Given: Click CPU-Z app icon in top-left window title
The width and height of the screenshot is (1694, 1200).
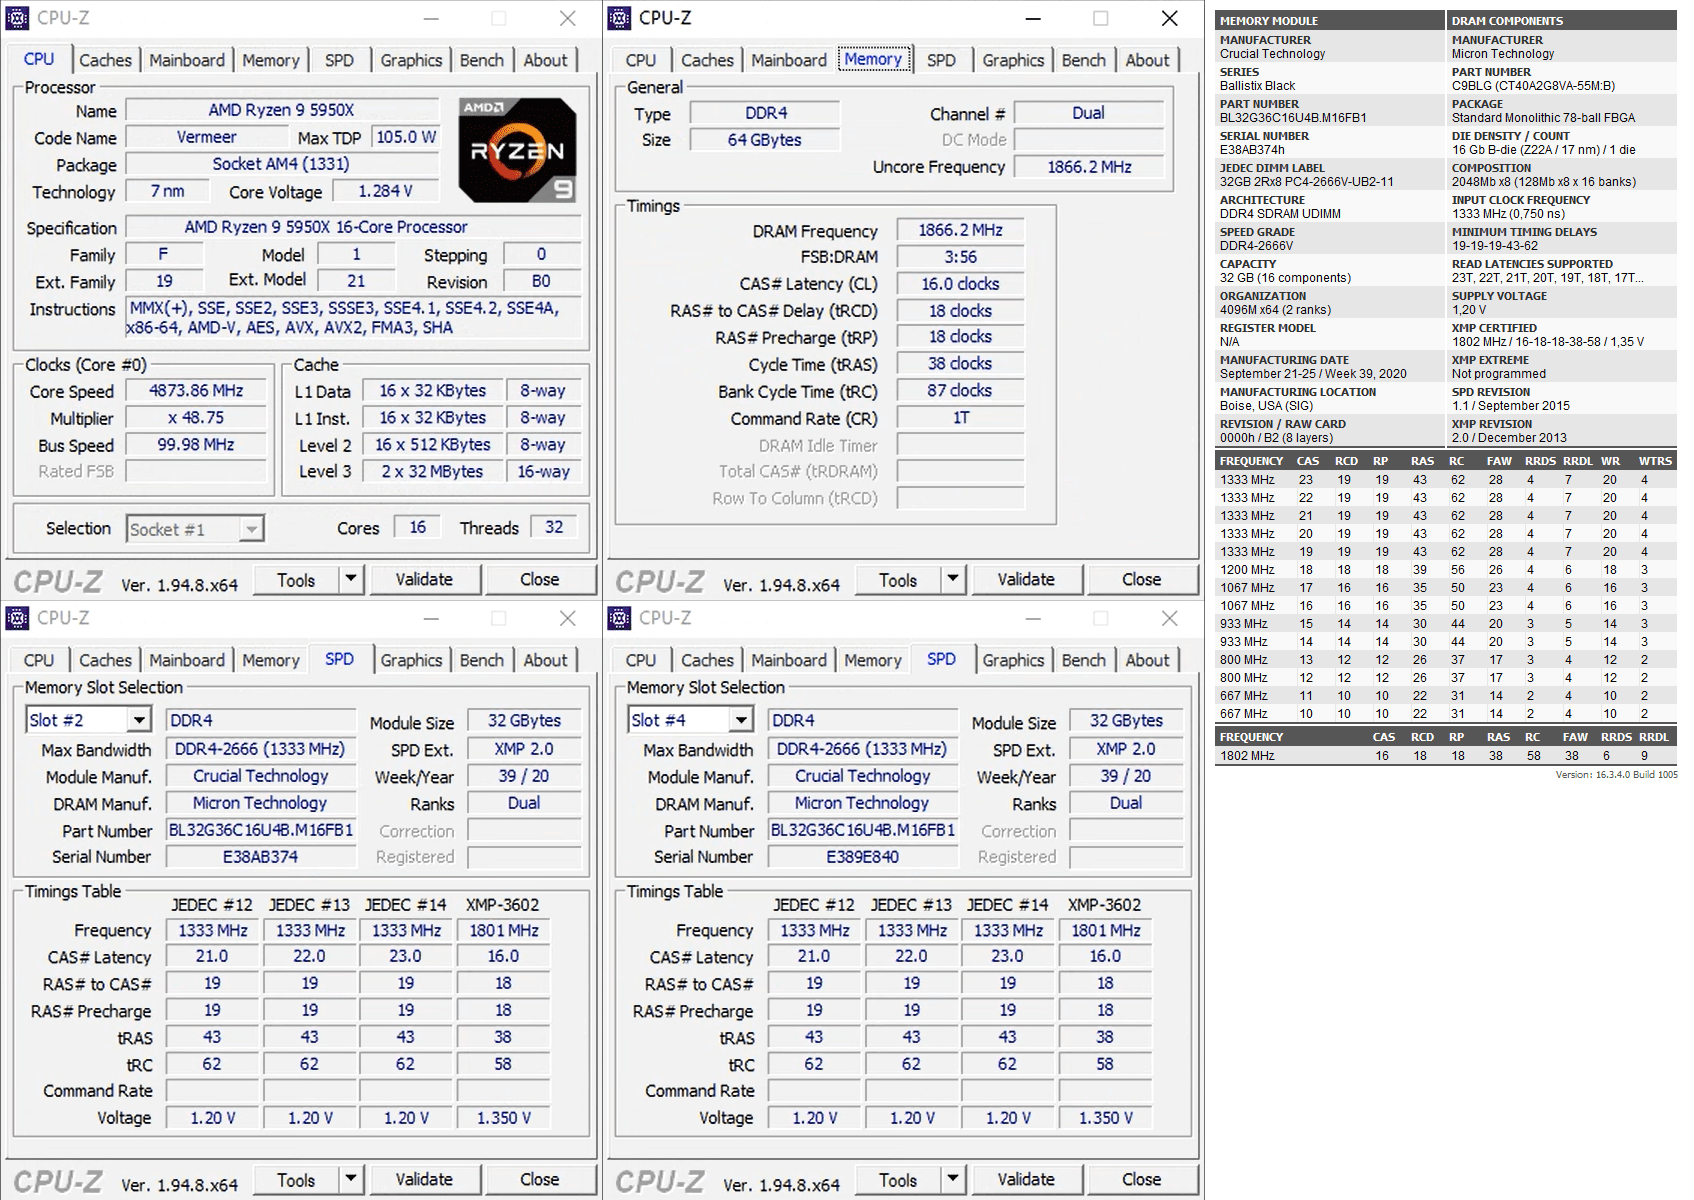Looking at the screenshot, I should (17, 18).
